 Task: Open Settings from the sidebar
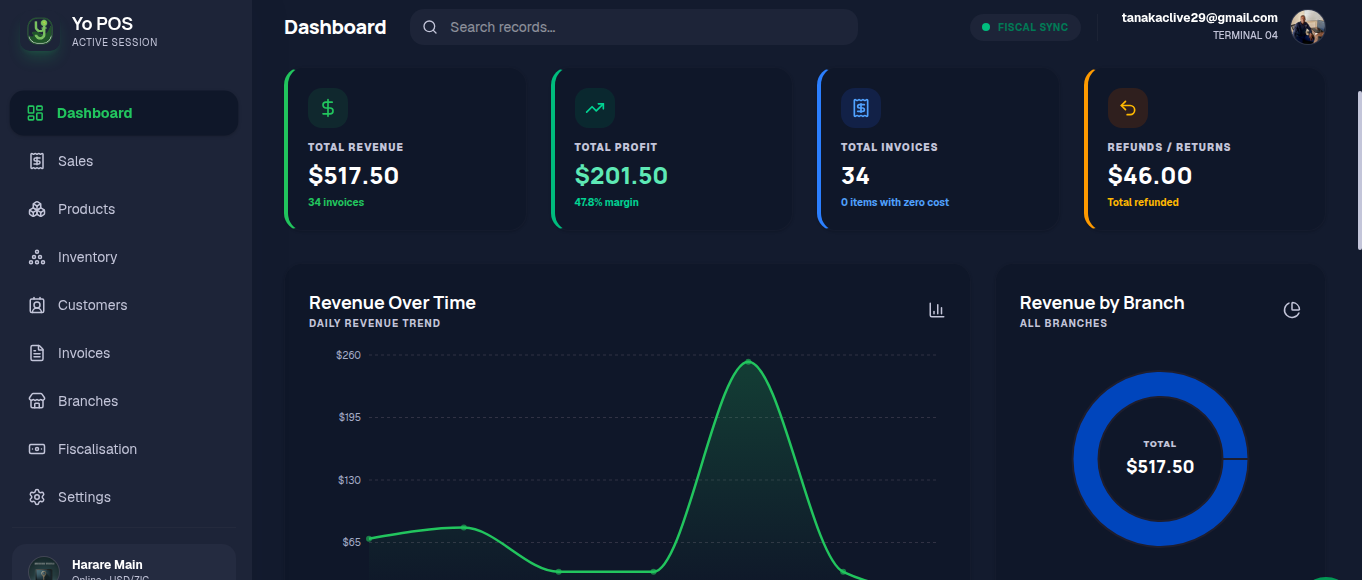[124, 497]
